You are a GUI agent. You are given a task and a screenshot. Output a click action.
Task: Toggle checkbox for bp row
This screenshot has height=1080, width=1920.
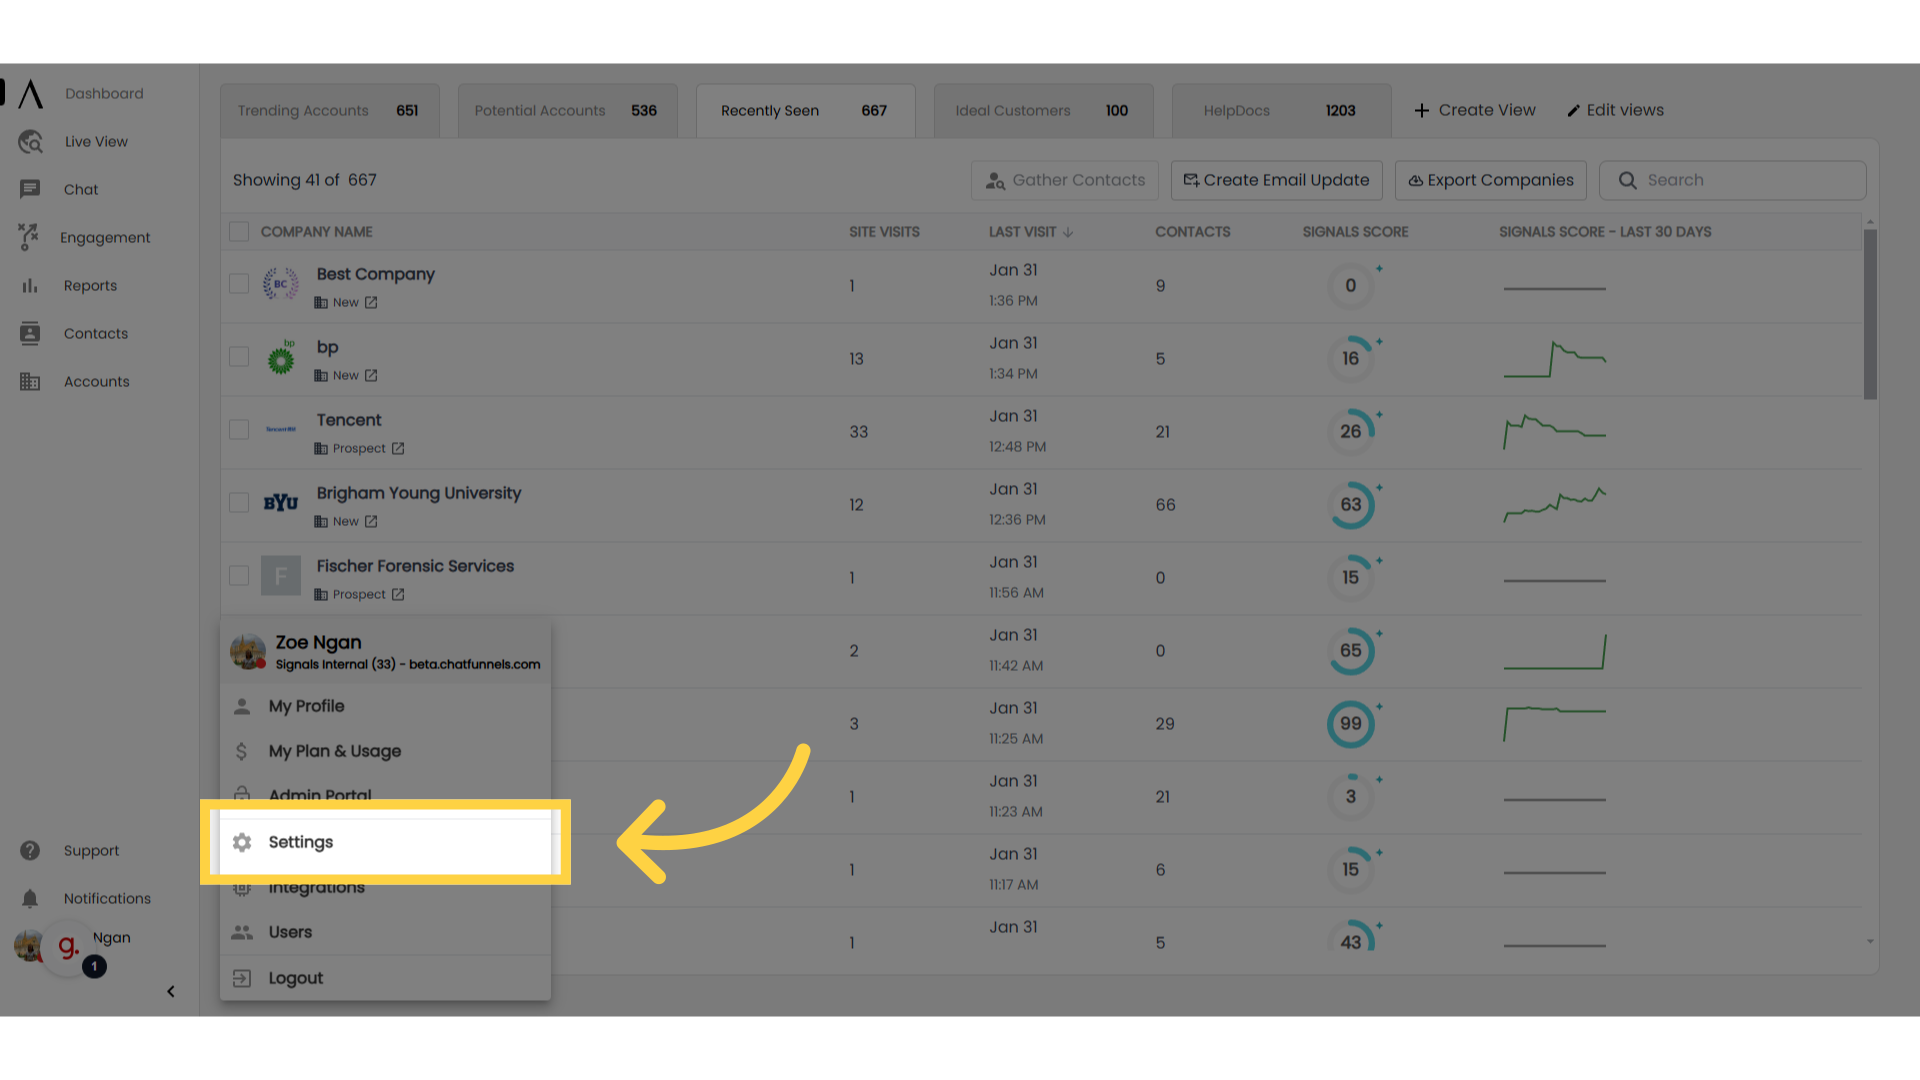[239, 357]
